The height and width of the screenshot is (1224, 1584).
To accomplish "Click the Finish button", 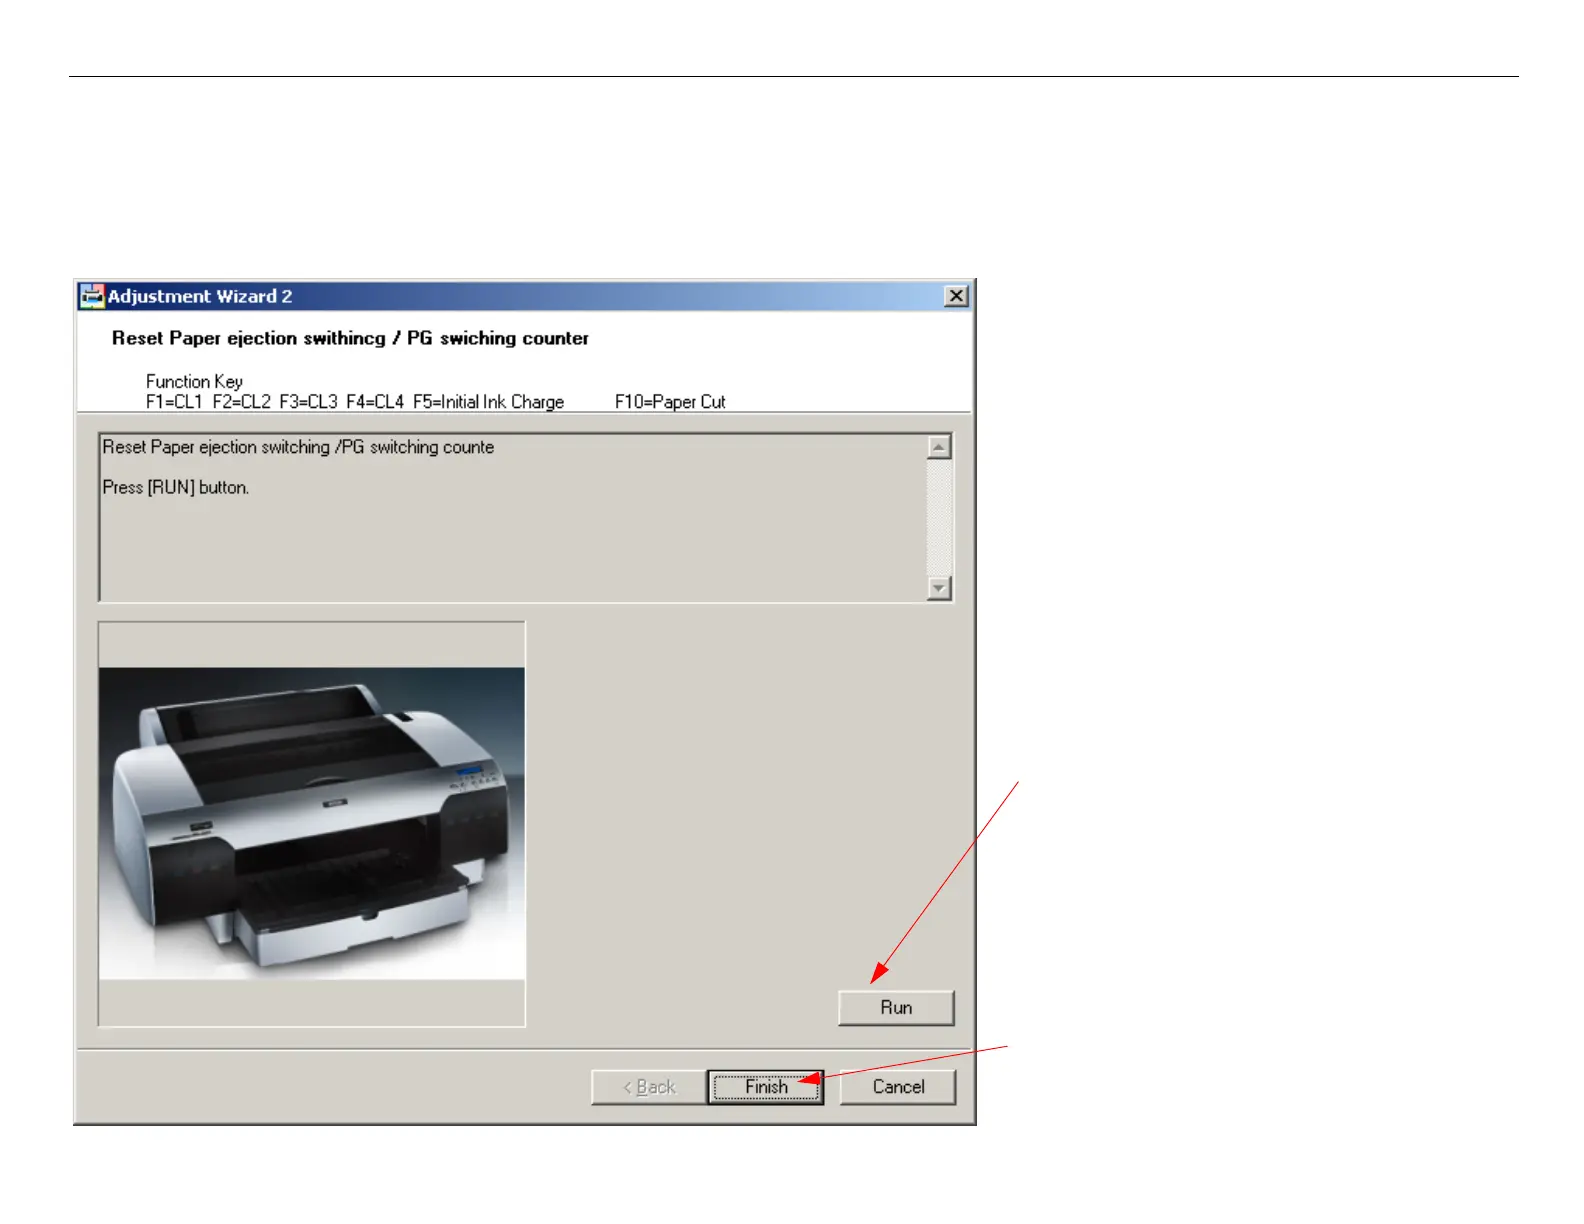I will click(766, 1087).
